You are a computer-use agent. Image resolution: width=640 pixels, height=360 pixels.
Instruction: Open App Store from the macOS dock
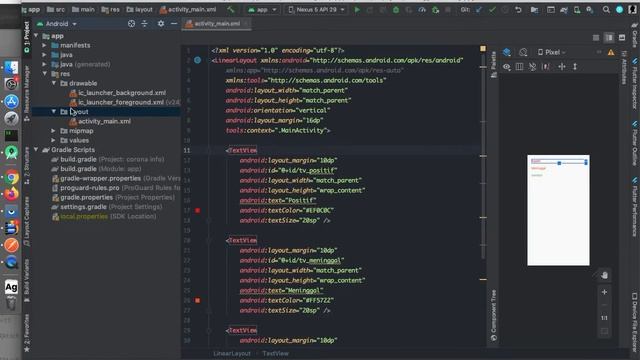click(11, 101)
